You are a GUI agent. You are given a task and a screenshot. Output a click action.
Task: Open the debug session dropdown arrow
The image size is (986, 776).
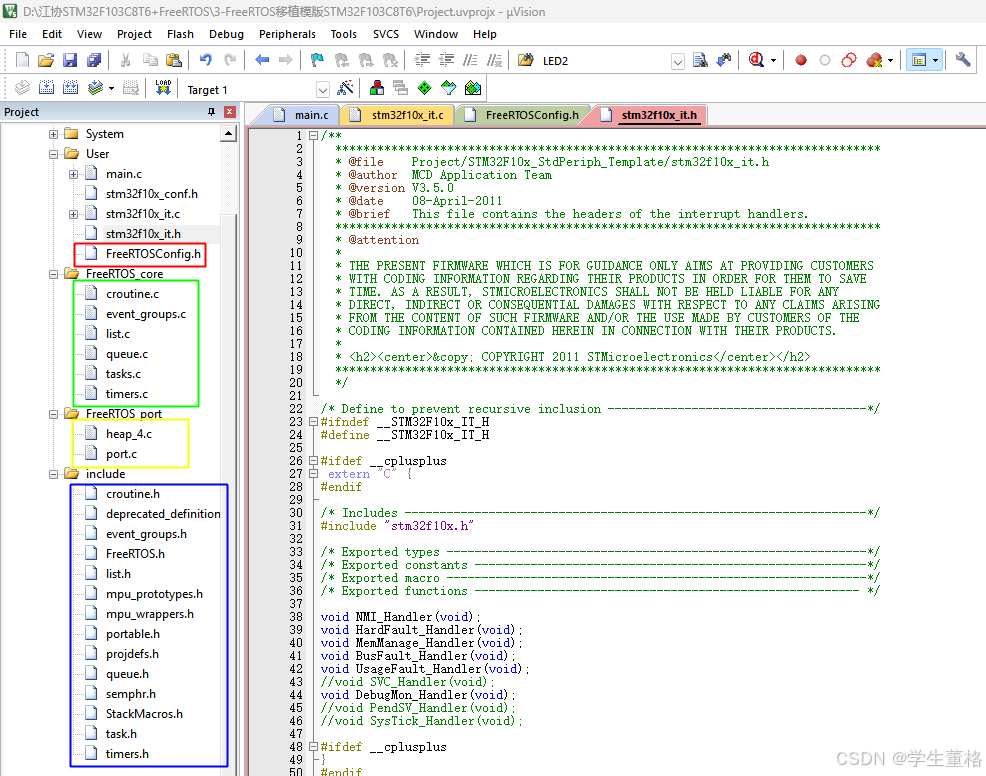point(773,61)
